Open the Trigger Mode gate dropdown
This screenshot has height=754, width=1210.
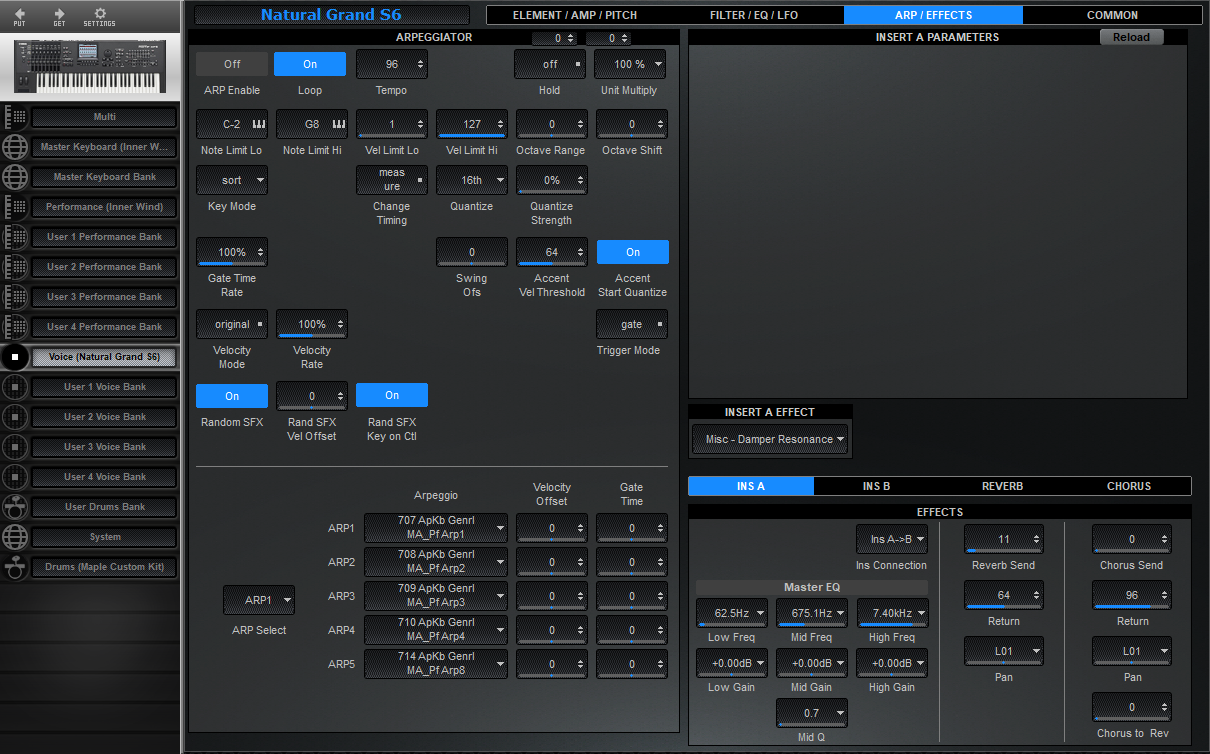click(631, 324)
